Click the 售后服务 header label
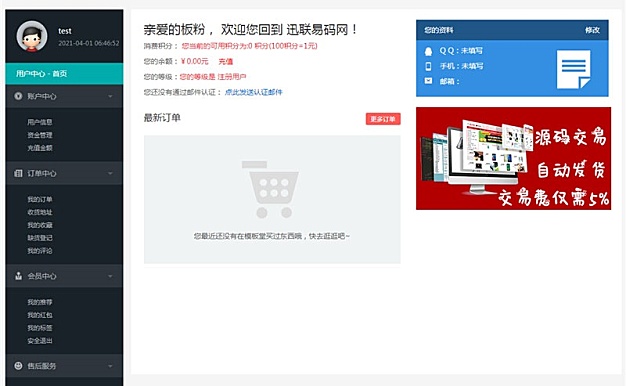Screen dimensions: 626x386 click(x=42, y=366)
